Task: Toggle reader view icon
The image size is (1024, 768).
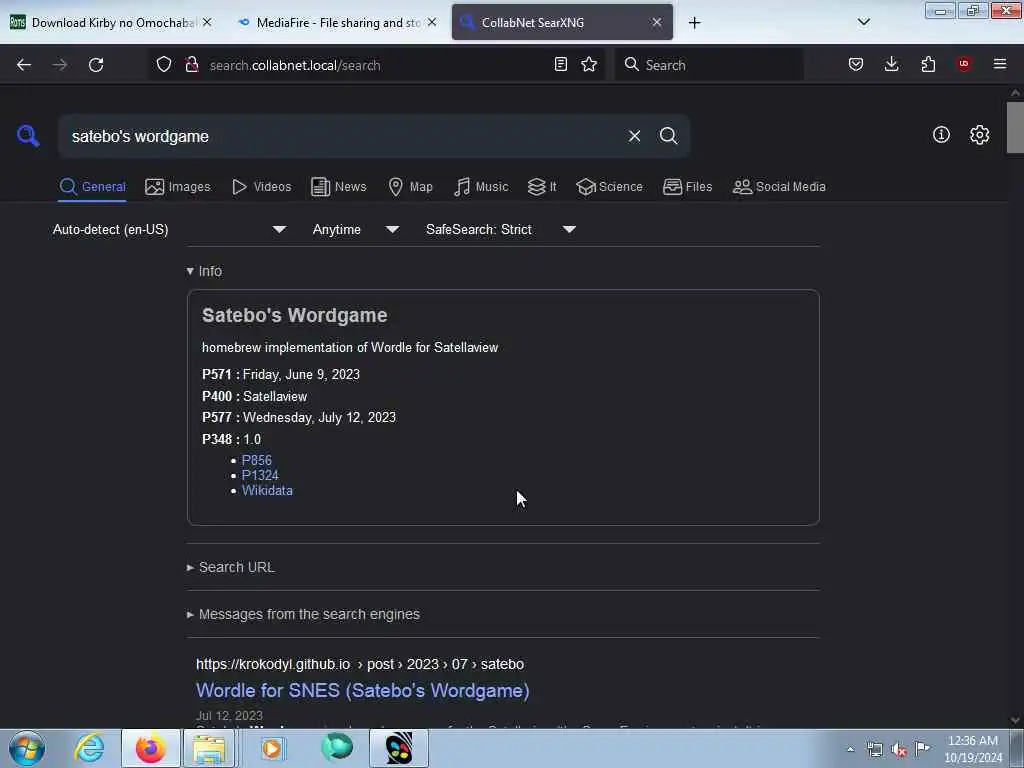Action: [560, 64]
